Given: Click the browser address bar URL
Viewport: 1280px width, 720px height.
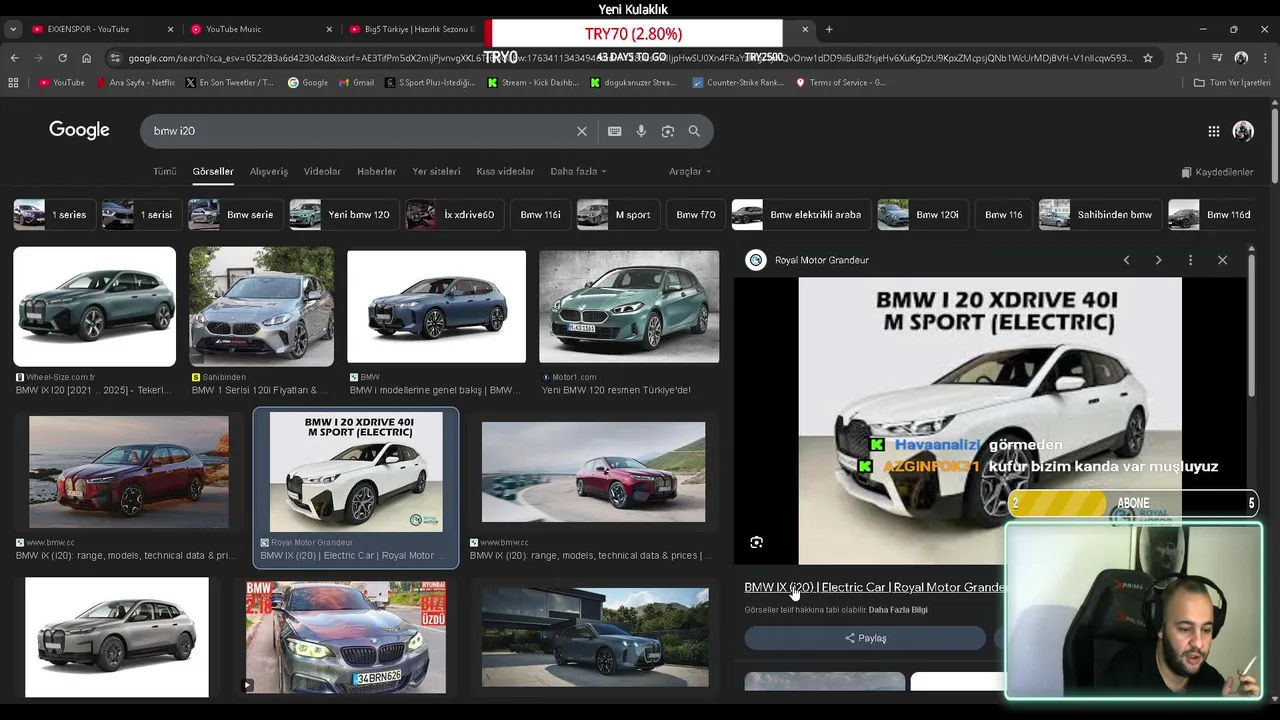Looking at the screenshot, I should (x=630, y=58).
